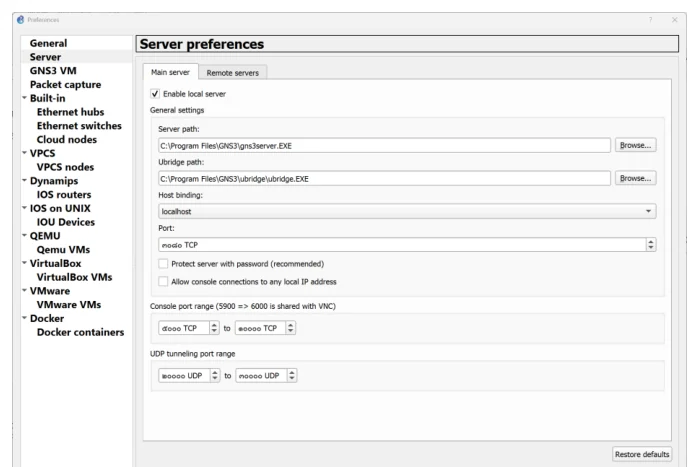Click UDP tunneling end port field

click(261, 376)
